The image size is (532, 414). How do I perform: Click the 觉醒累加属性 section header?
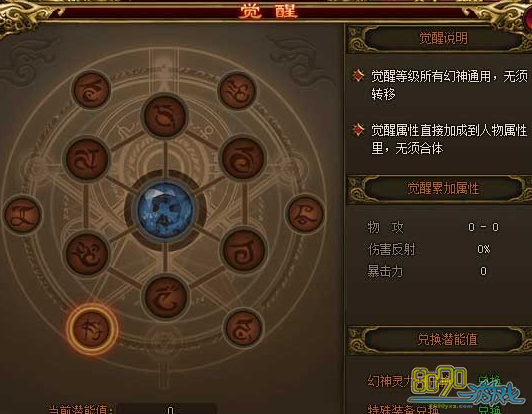[443, 188]
